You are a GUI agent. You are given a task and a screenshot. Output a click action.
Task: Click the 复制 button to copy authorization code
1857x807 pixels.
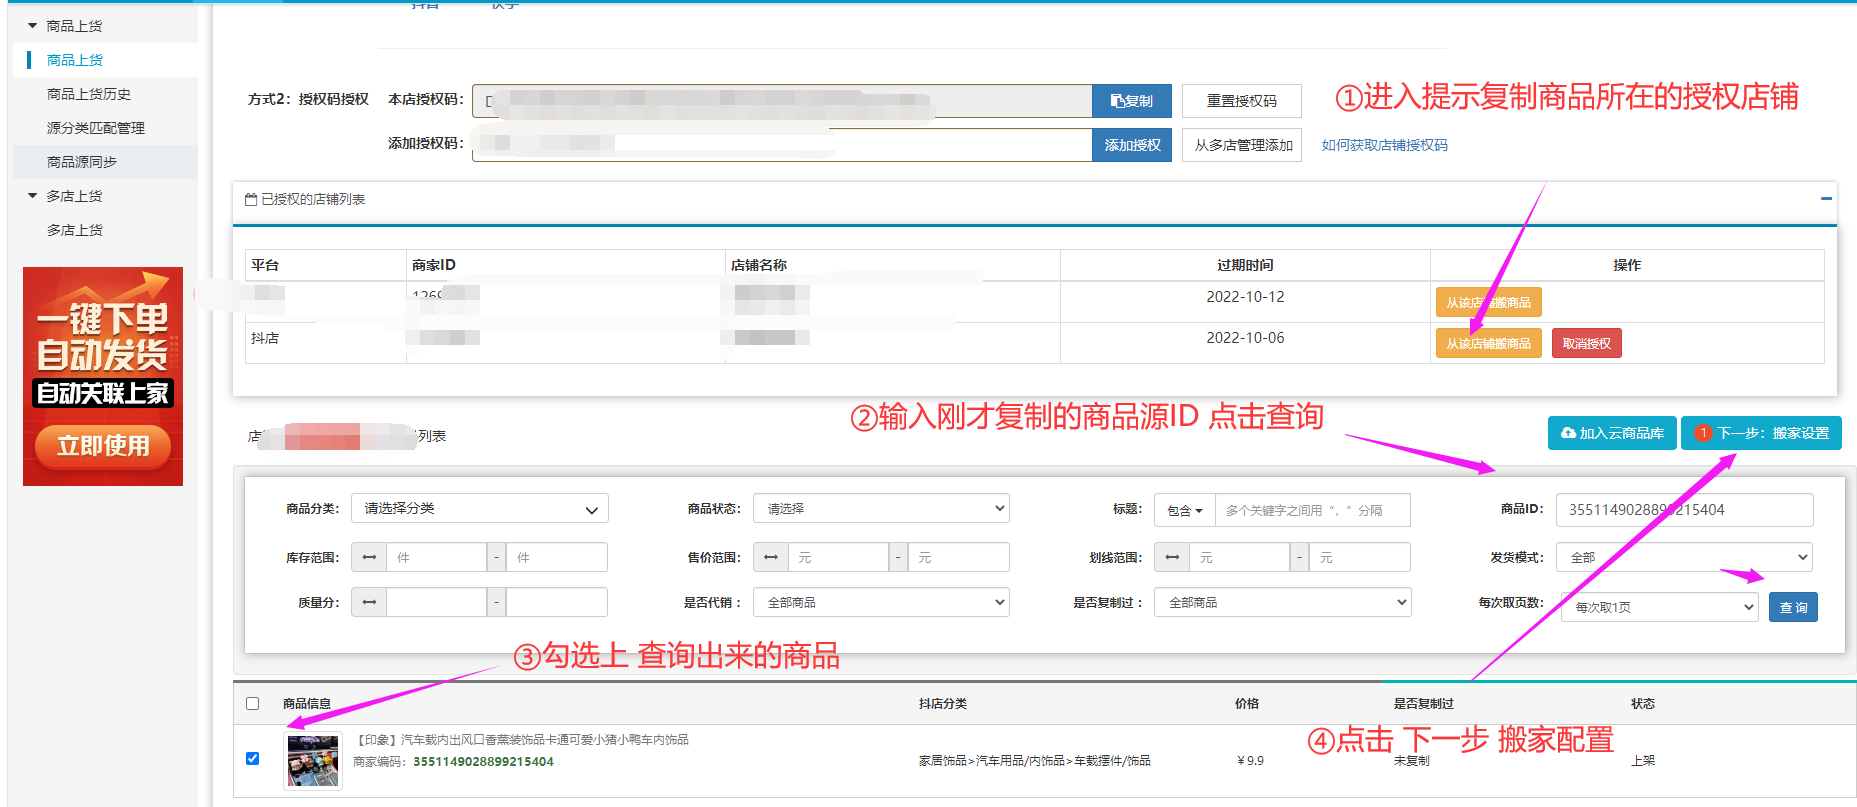point(1131,101)
